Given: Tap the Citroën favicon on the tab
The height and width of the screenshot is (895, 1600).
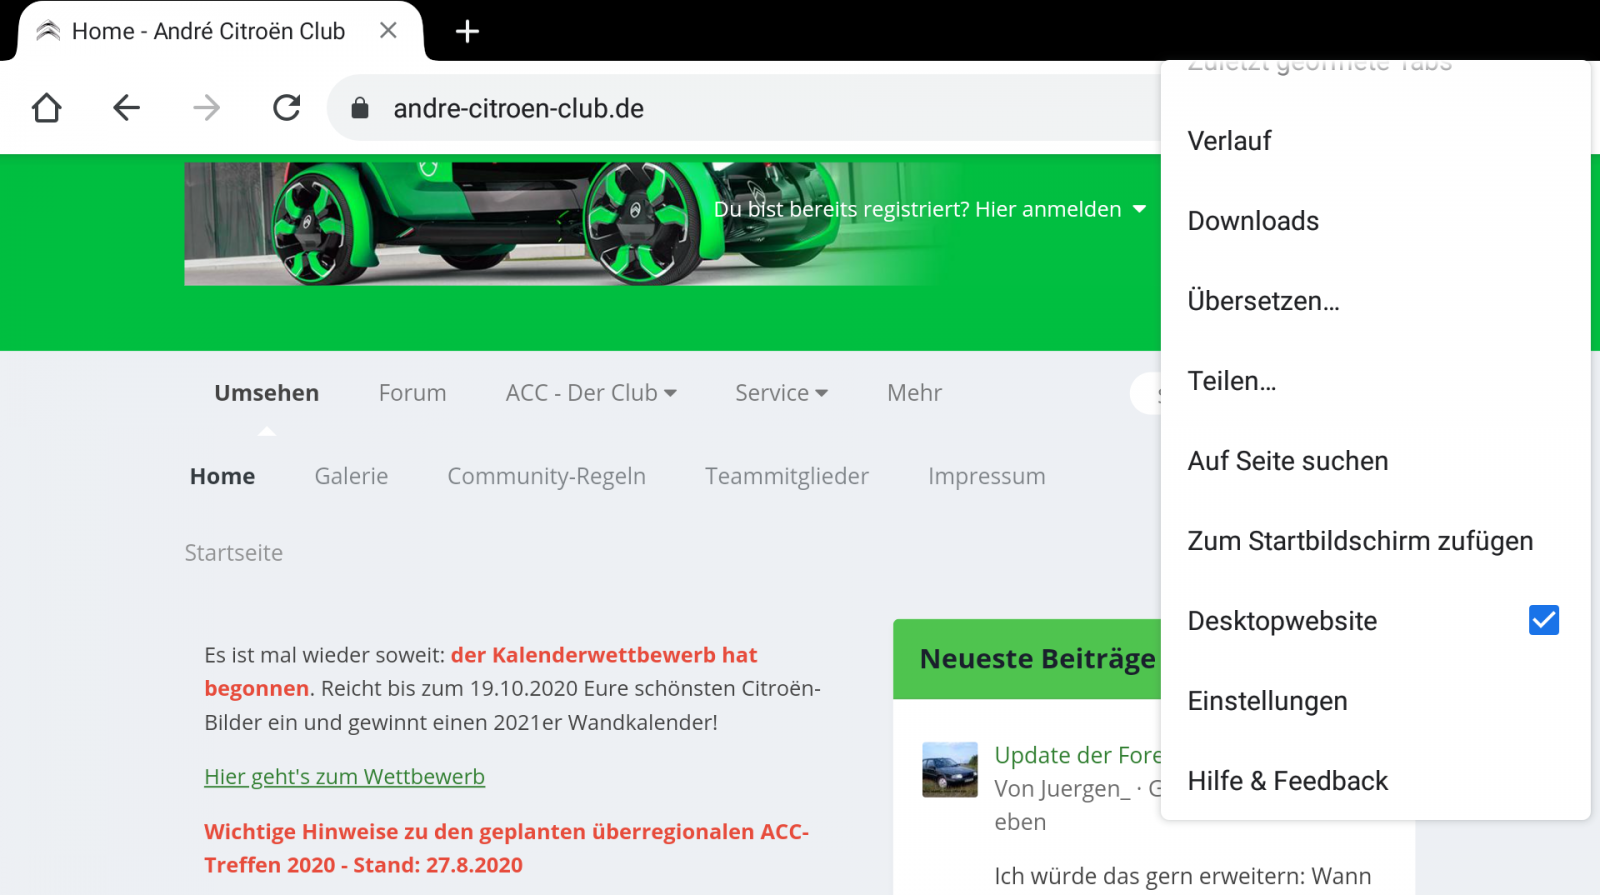Looking at the screenshot, I should pyautogui.click(x=48, y=31).
